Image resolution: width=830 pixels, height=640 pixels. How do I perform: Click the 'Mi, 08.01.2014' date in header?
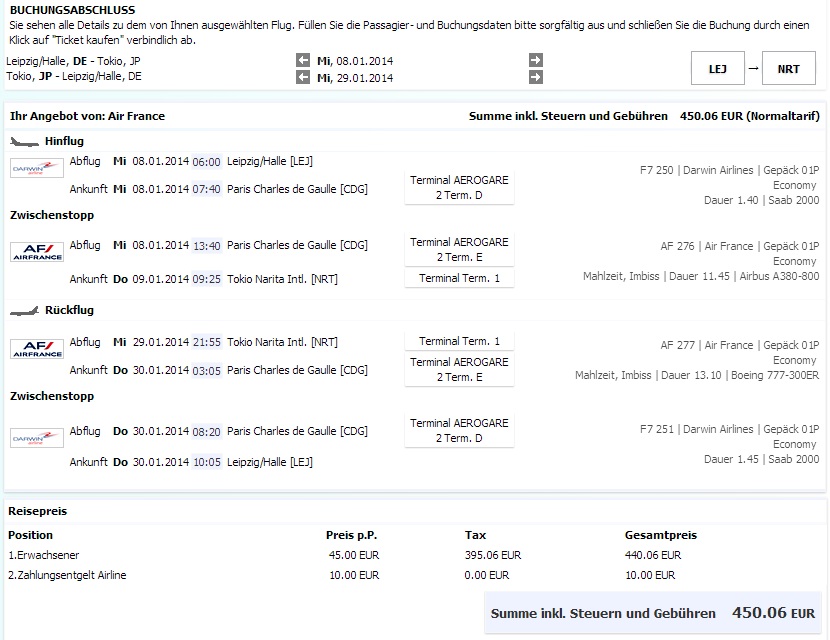355,61
